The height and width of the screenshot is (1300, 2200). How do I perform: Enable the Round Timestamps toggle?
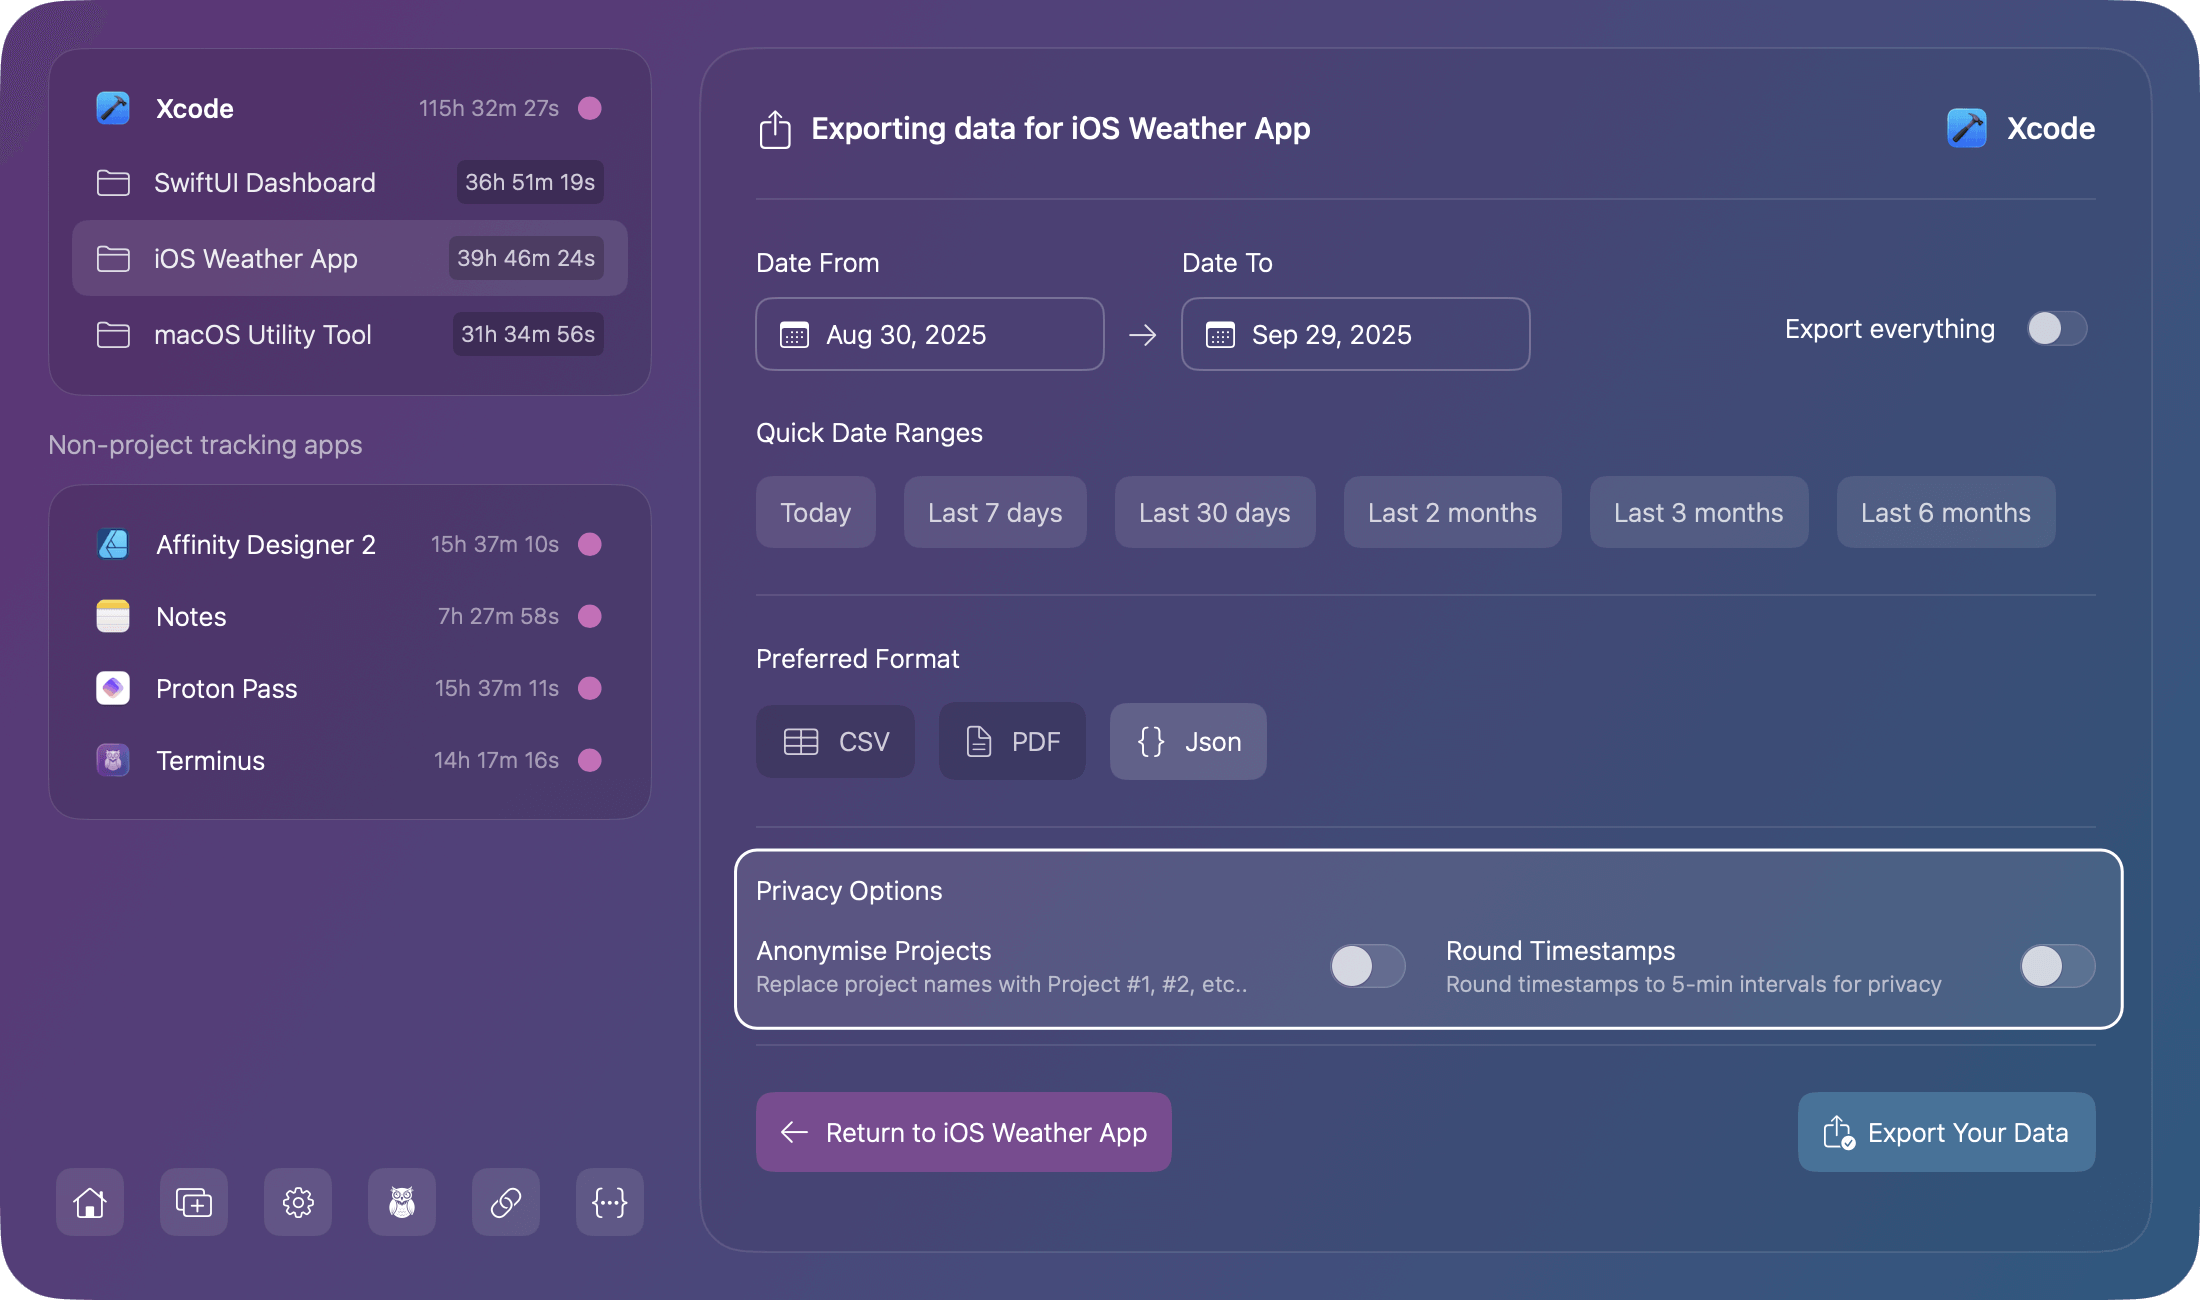2056,966
